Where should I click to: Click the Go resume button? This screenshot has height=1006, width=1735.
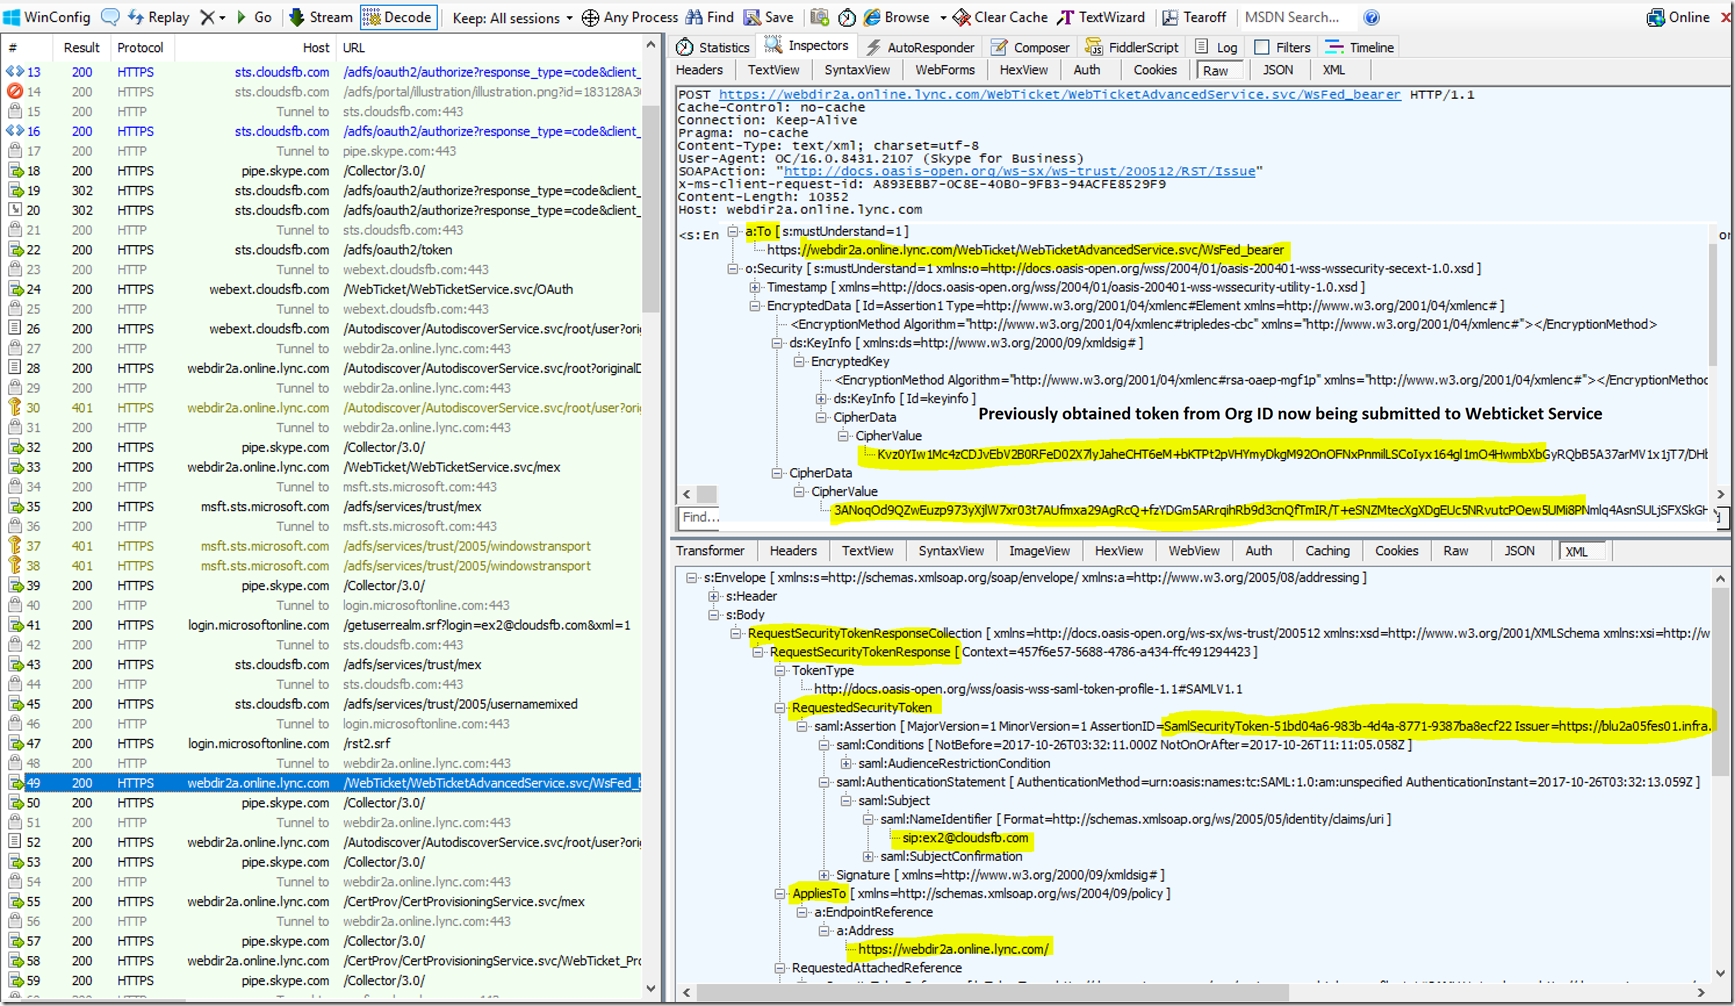253,17
